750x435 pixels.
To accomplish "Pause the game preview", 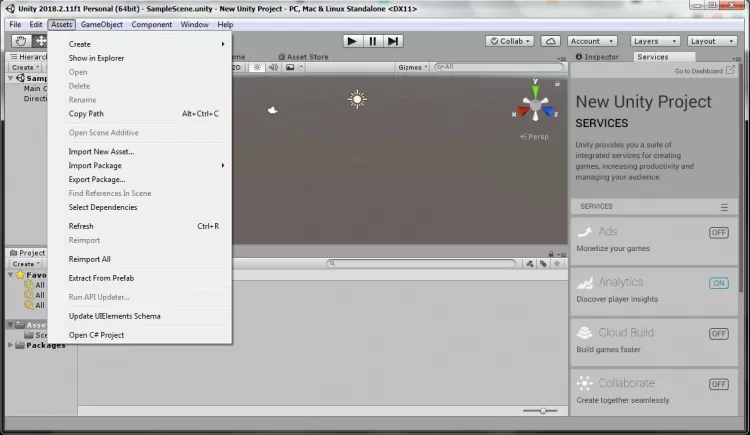I will tap(373, 41).
